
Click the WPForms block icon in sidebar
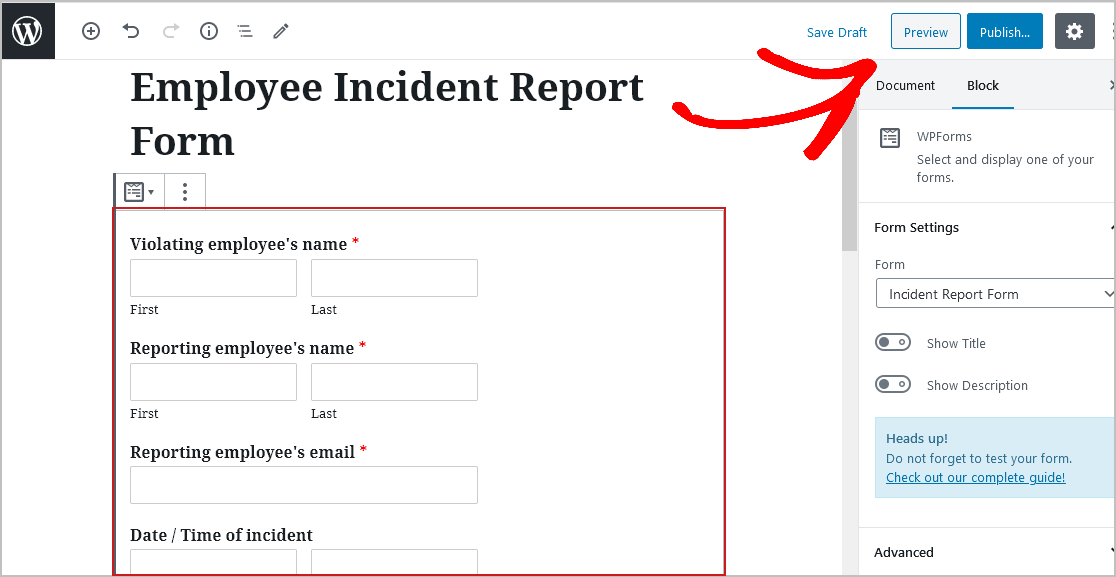pyautogui.click(x=890, y=138)
